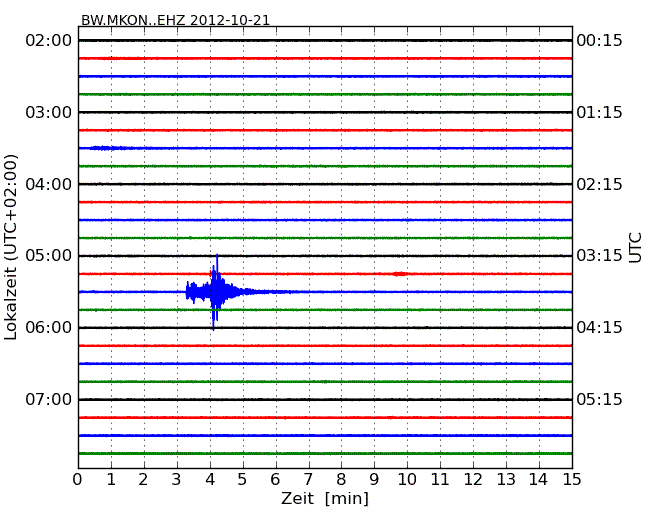
Task: Click the Zeit [min] axis label
Action: coord(325,498)
